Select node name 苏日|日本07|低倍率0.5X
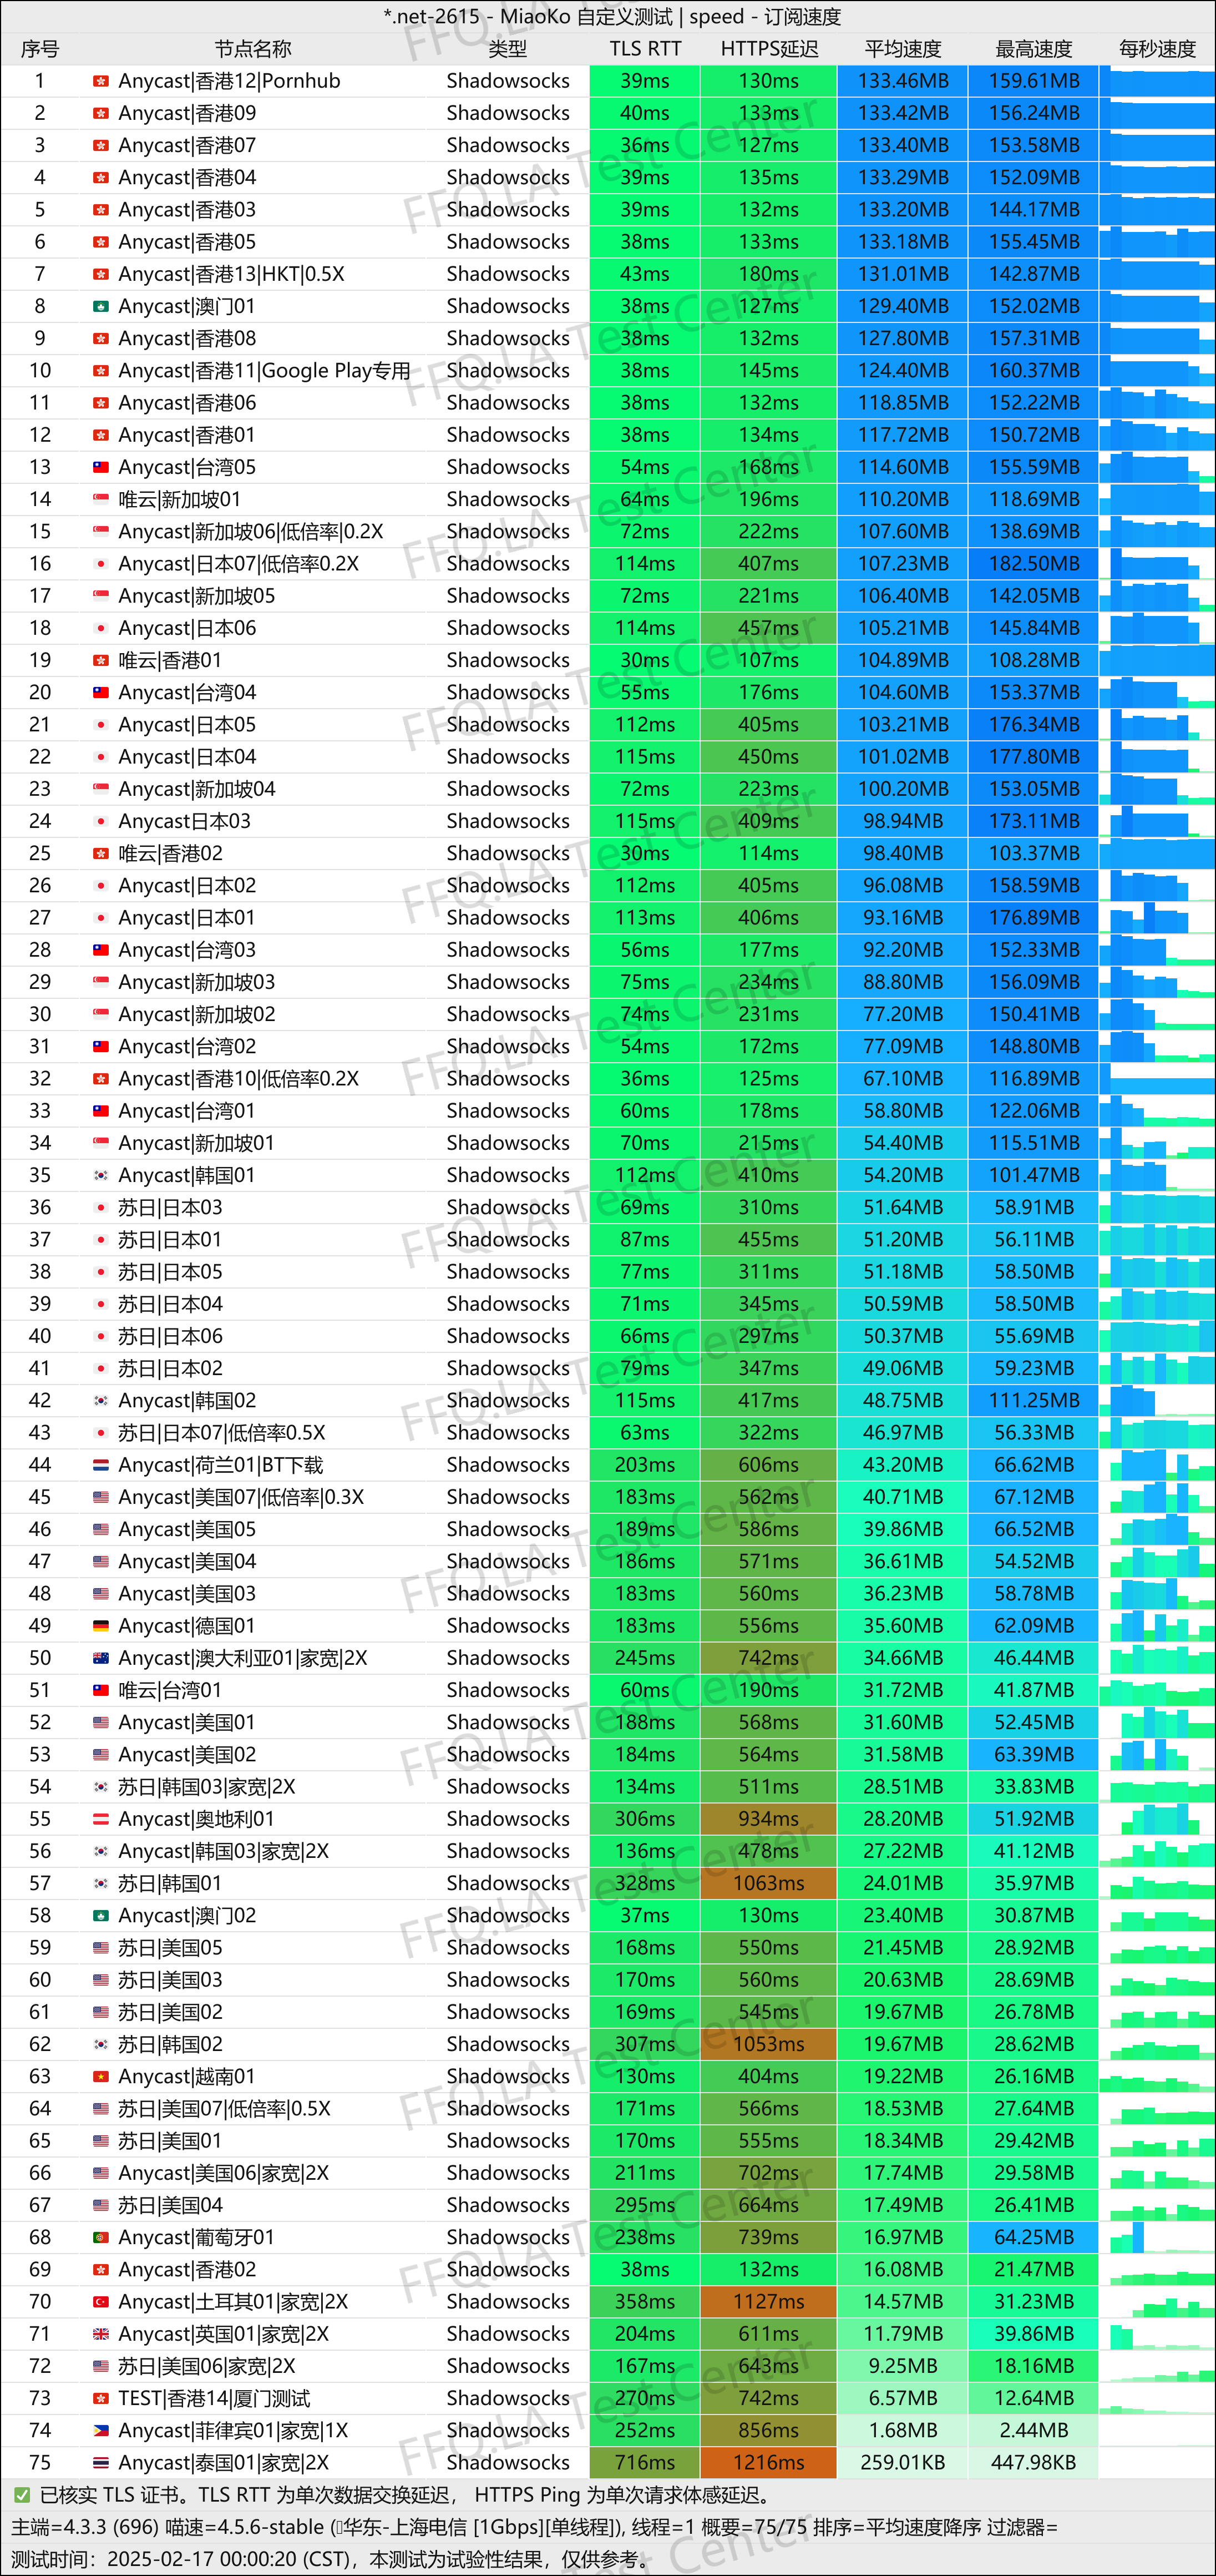The image size is (1216, 2576). pos(222,1433)
